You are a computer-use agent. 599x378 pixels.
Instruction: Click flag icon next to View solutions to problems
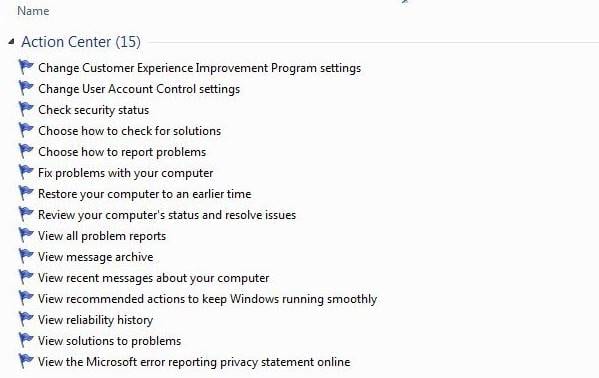click(26, 341)
